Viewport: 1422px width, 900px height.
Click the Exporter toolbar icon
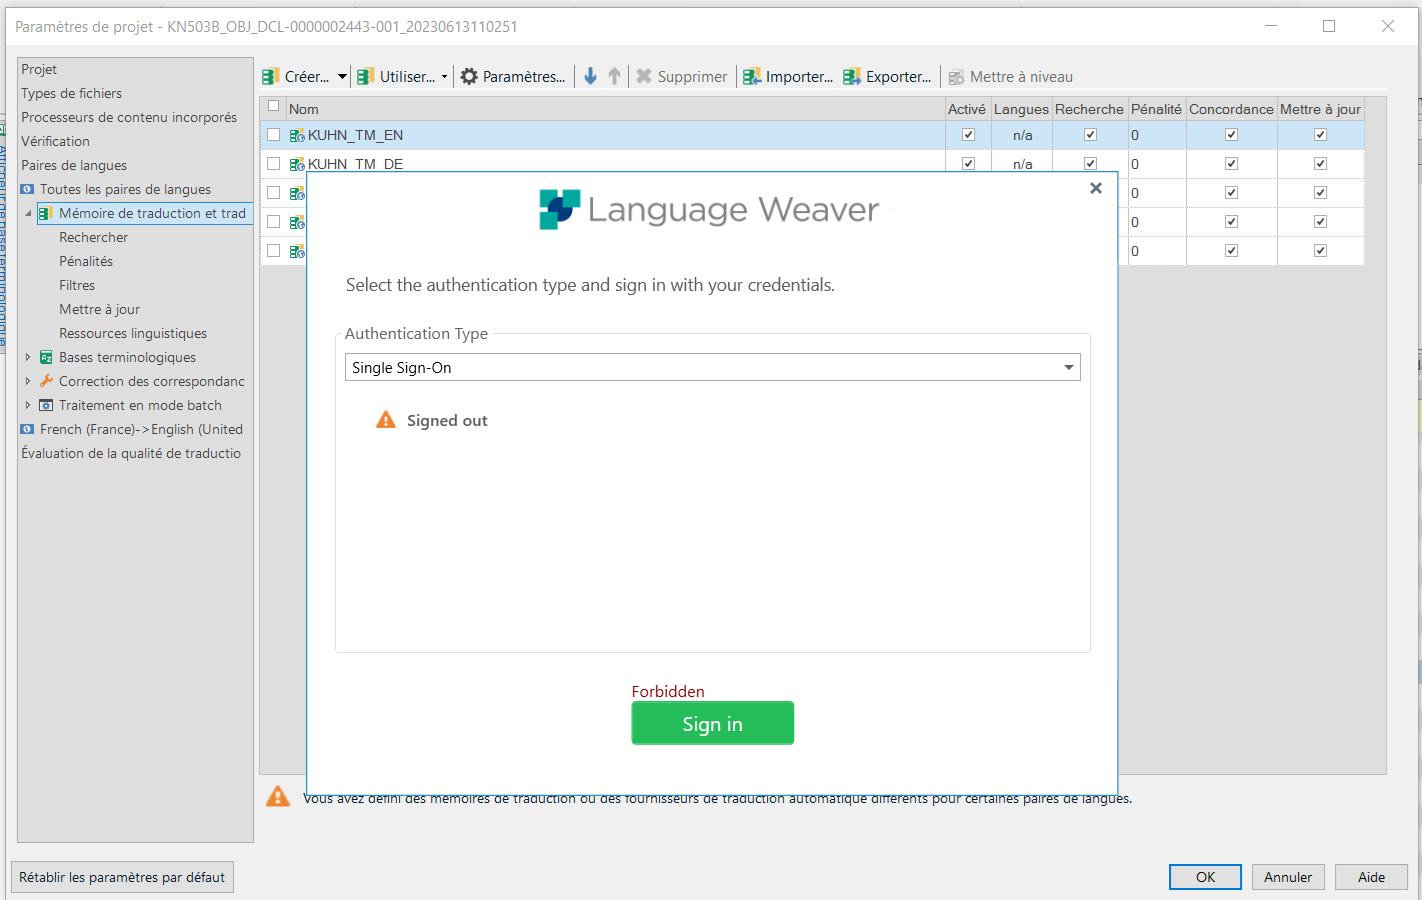(853, 76)
